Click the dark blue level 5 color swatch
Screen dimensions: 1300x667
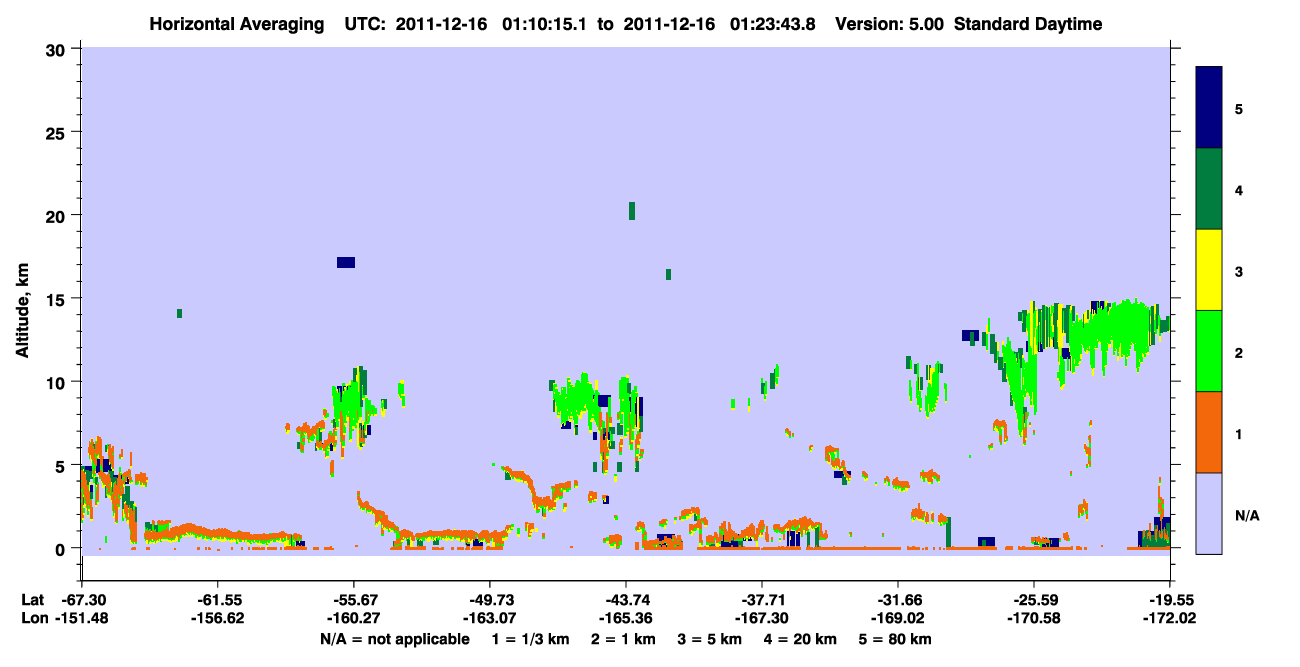[1209, 108]
